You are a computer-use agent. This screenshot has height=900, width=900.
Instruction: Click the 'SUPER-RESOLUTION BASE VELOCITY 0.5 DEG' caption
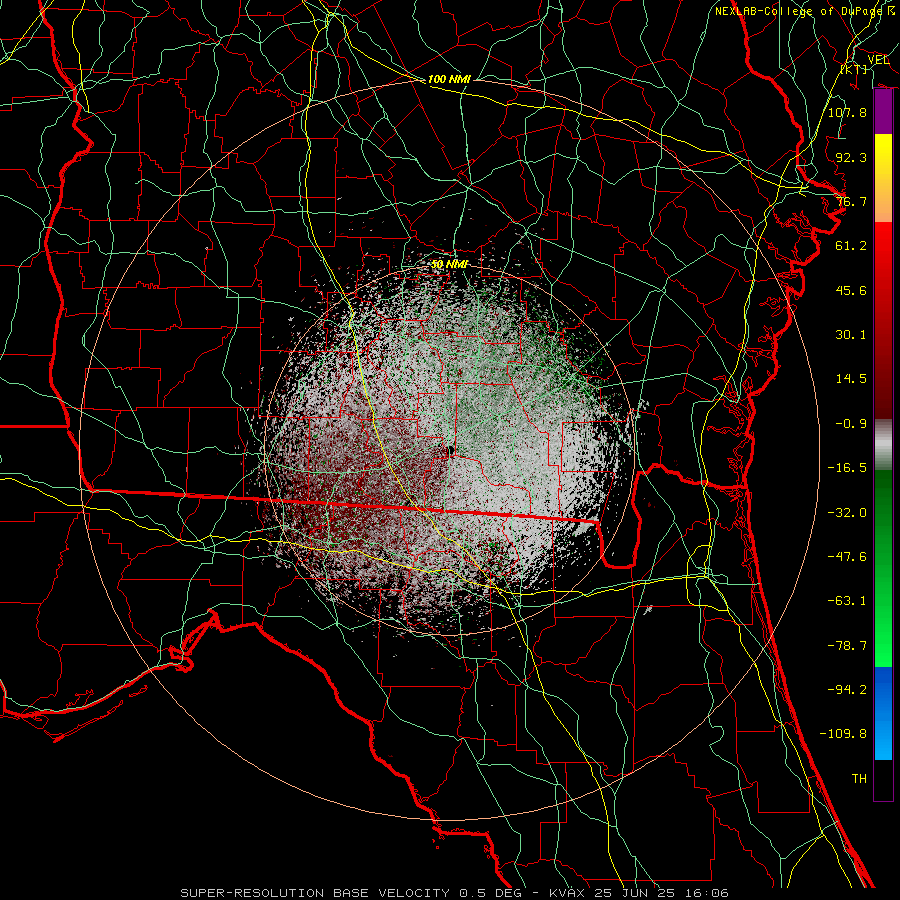pos(352,893)
